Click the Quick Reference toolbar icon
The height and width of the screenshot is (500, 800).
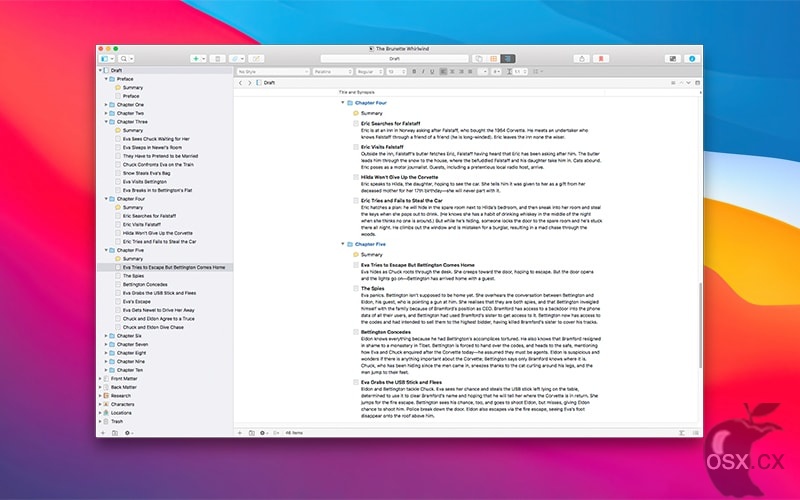pos(256,59)
